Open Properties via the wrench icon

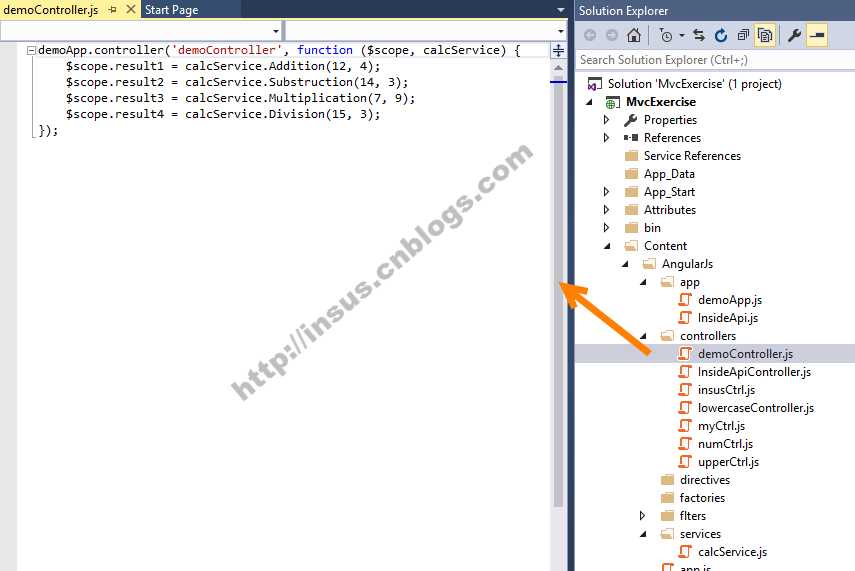(794, 35)
